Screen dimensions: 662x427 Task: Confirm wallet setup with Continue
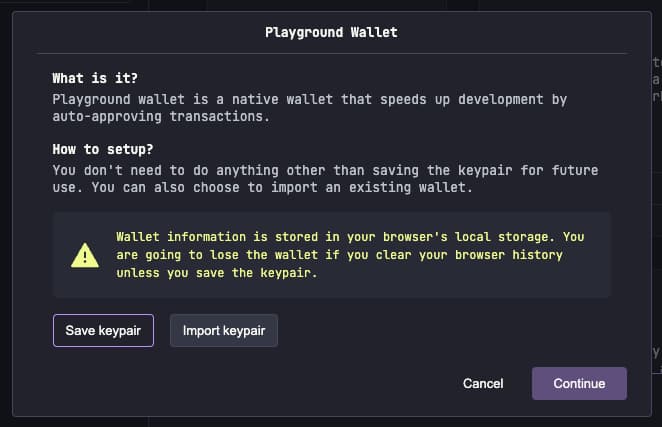(579, 383)
